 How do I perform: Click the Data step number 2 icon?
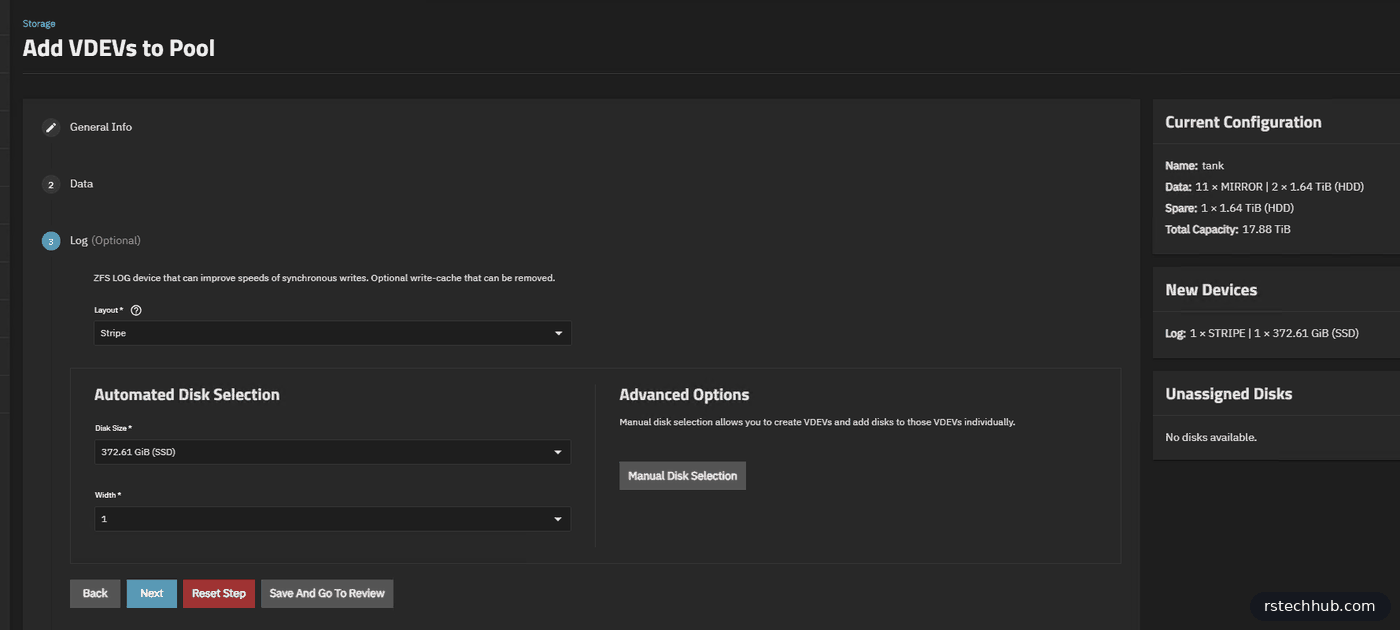tap(51, 185)
